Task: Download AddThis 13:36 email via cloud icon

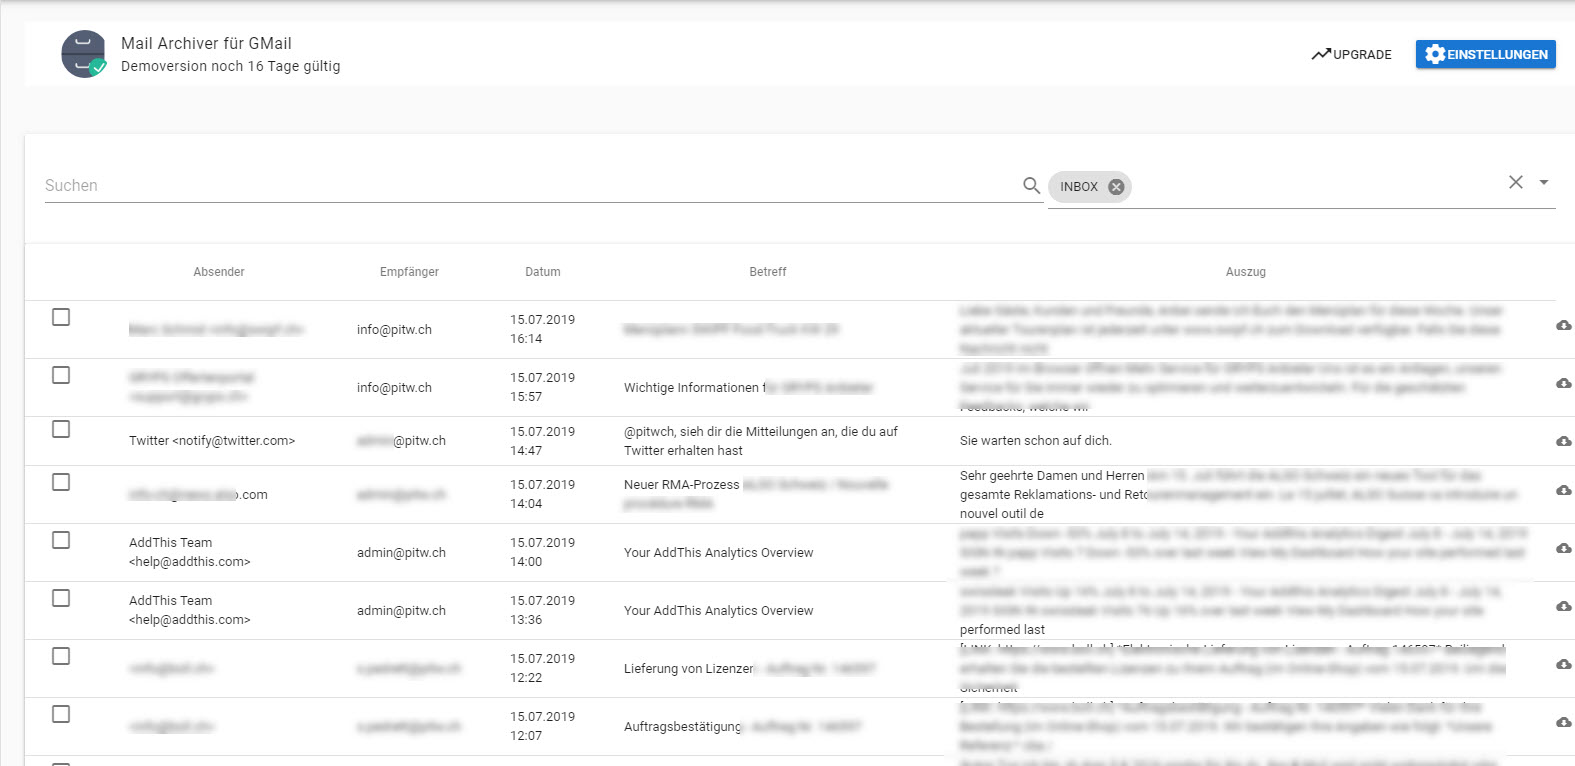Action: coord(1564,606)
